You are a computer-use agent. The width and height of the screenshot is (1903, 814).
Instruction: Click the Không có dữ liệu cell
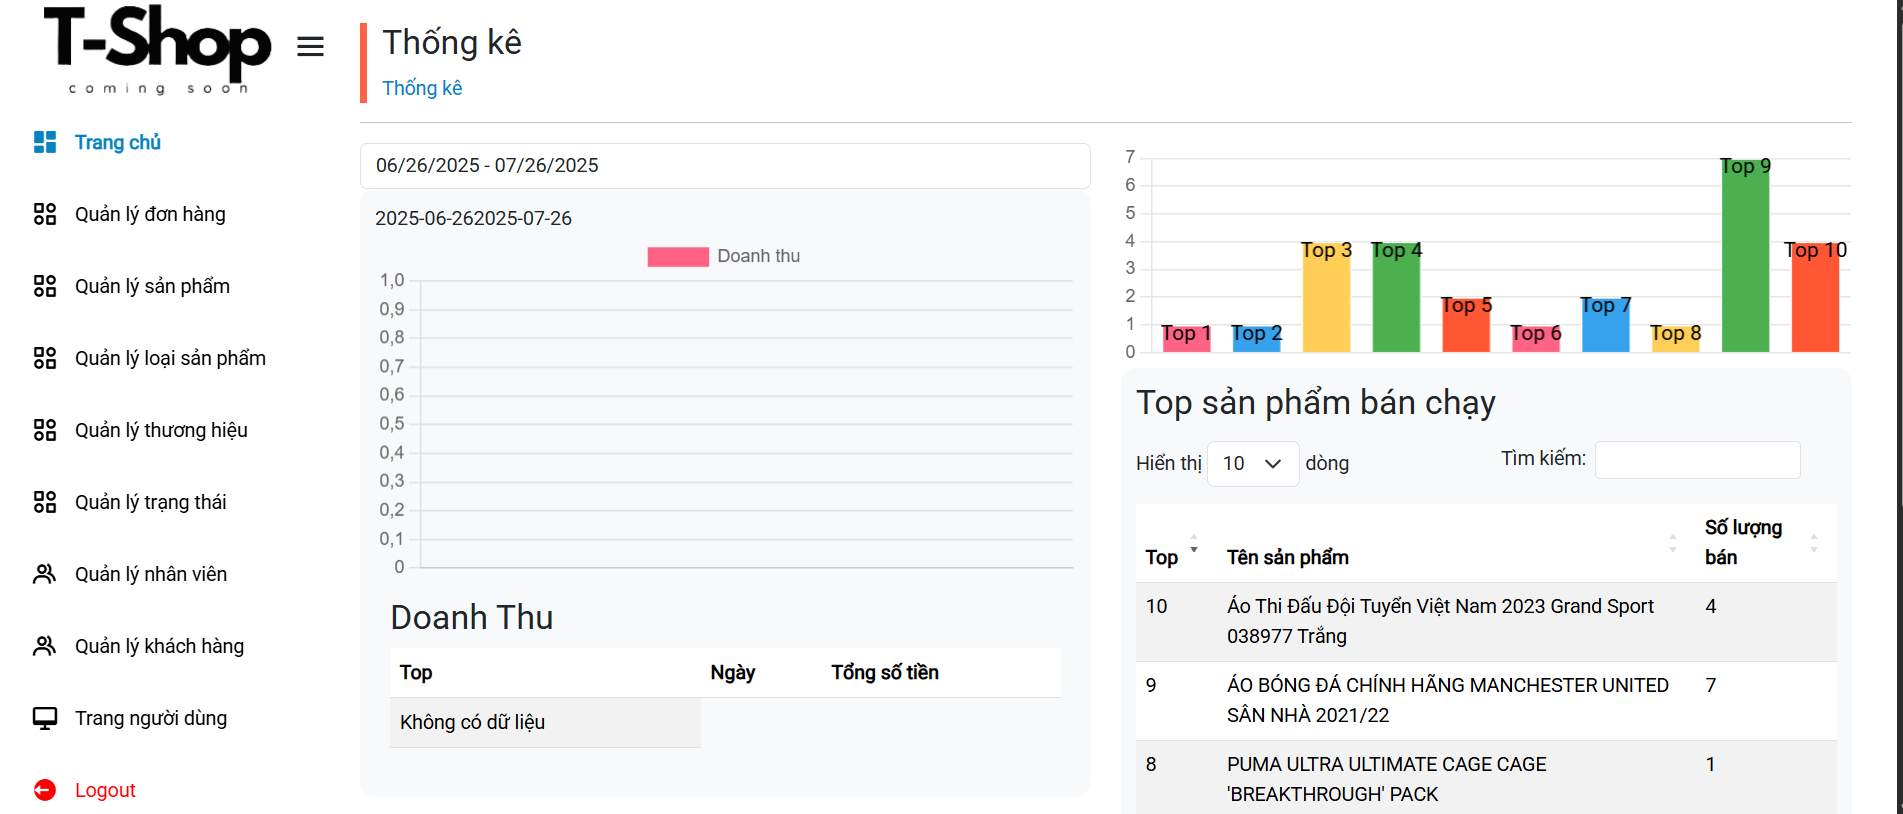pos(545,722)
